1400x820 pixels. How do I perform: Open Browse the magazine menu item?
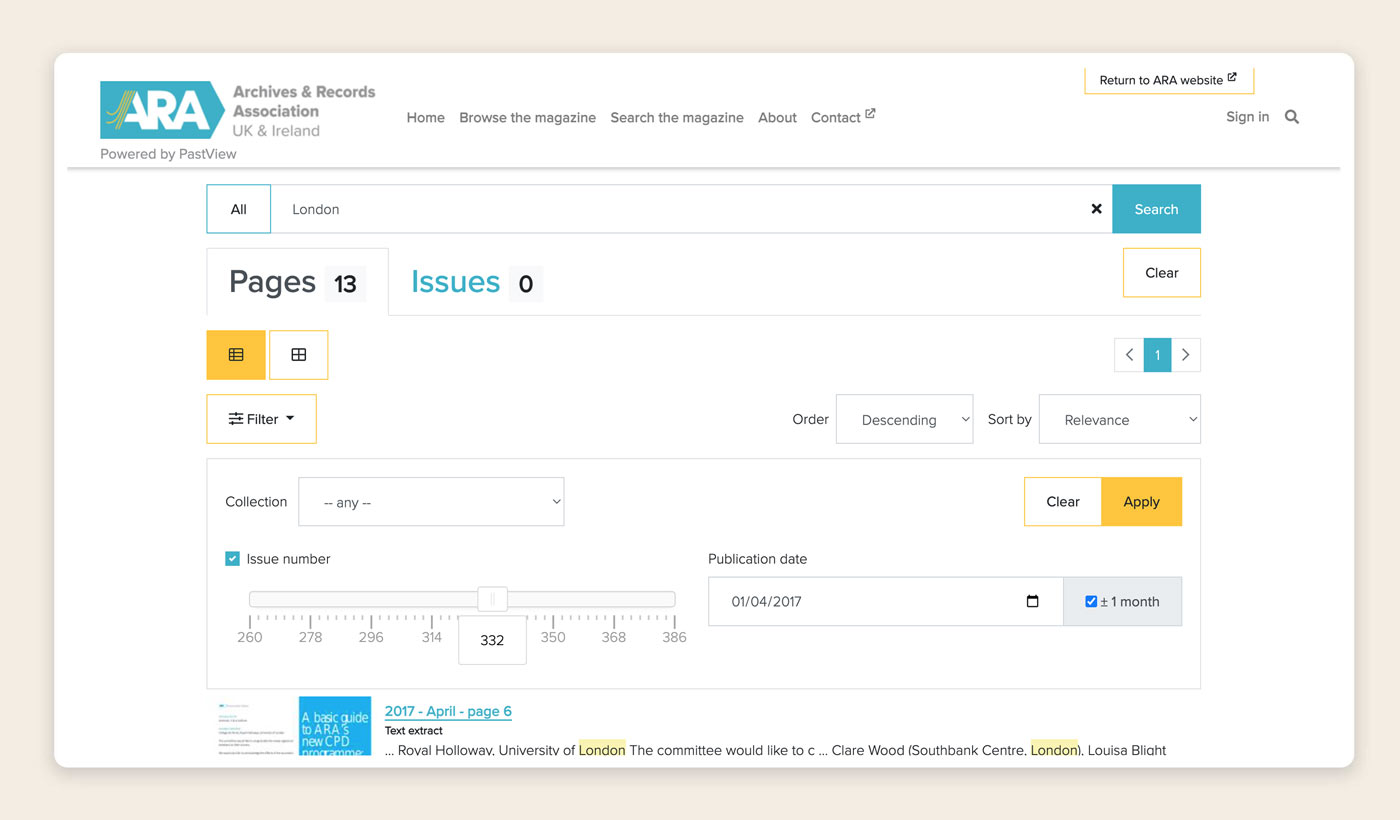tap(527, 117)
